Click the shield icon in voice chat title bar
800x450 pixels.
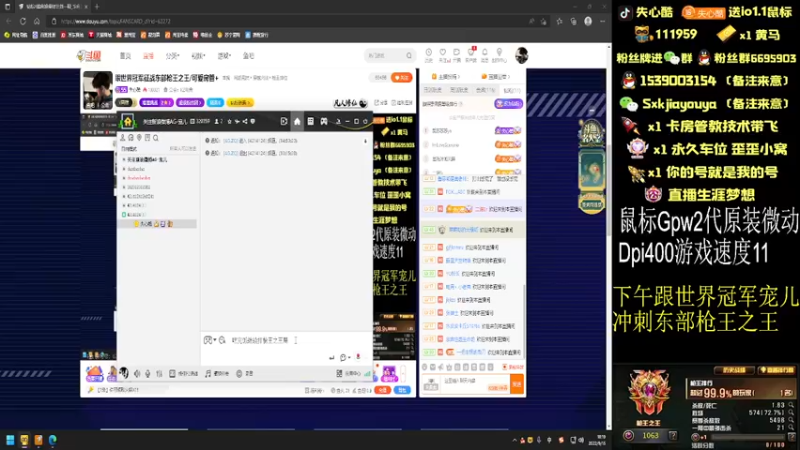[x=253, y=121]
